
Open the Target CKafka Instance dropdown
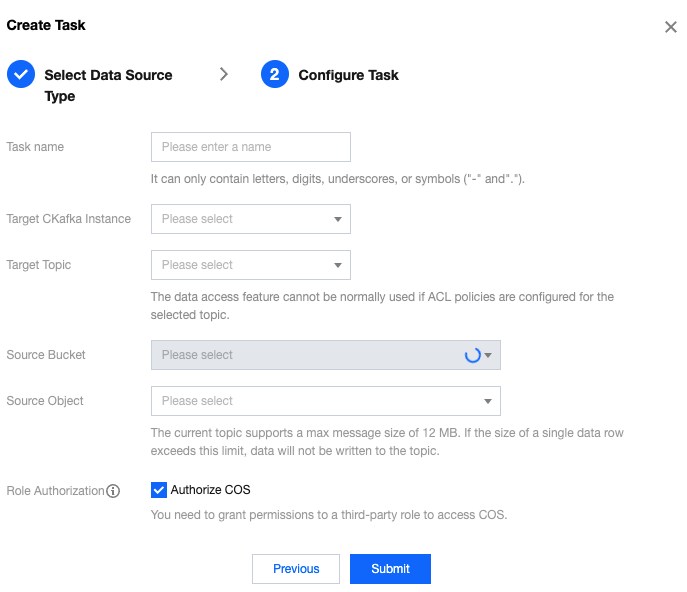tap(250, 219)
